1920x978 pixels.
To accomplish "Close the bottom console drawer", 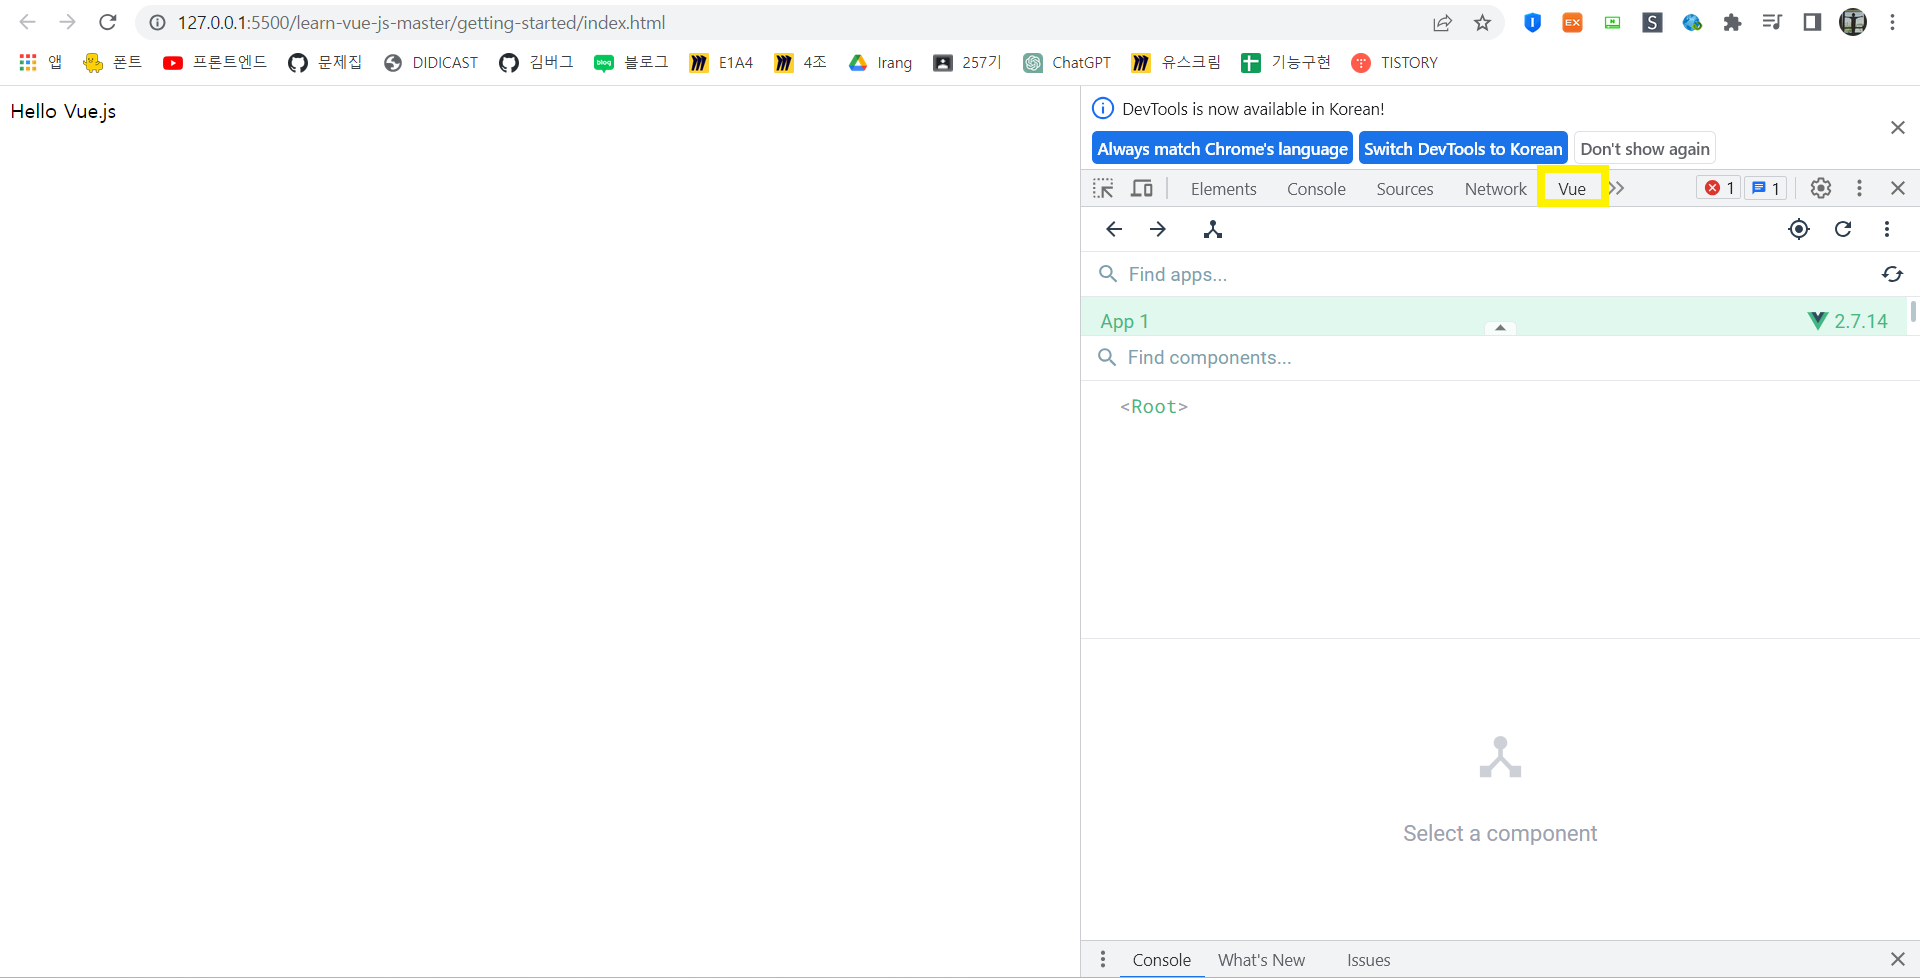I will coord(1898,960).
